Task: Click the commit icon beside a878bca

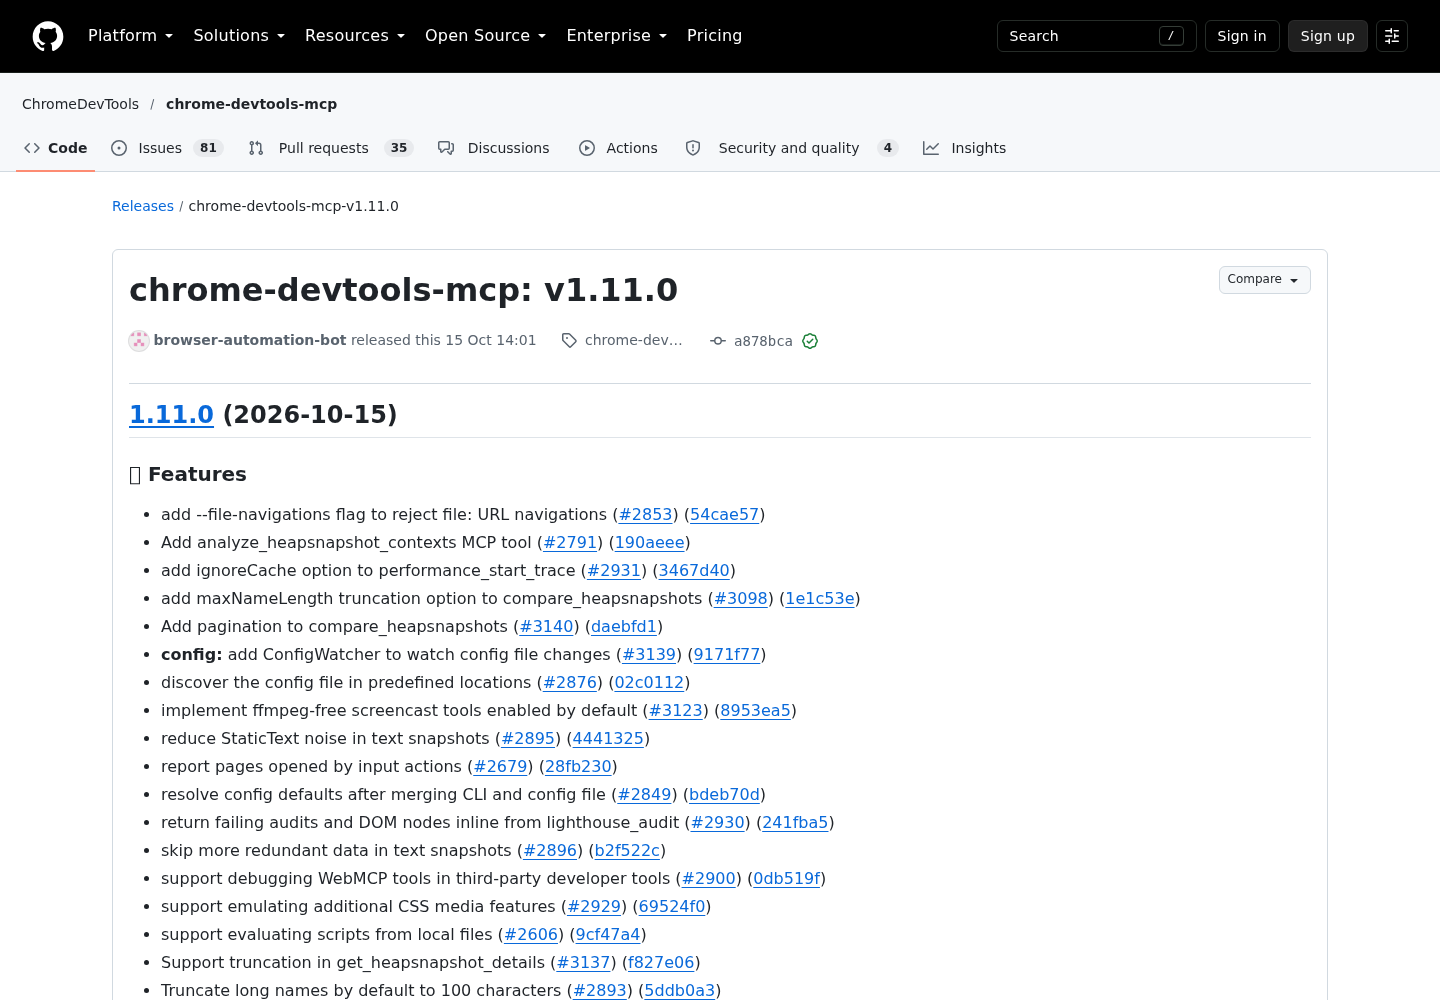Action: [x=718, y=341]
